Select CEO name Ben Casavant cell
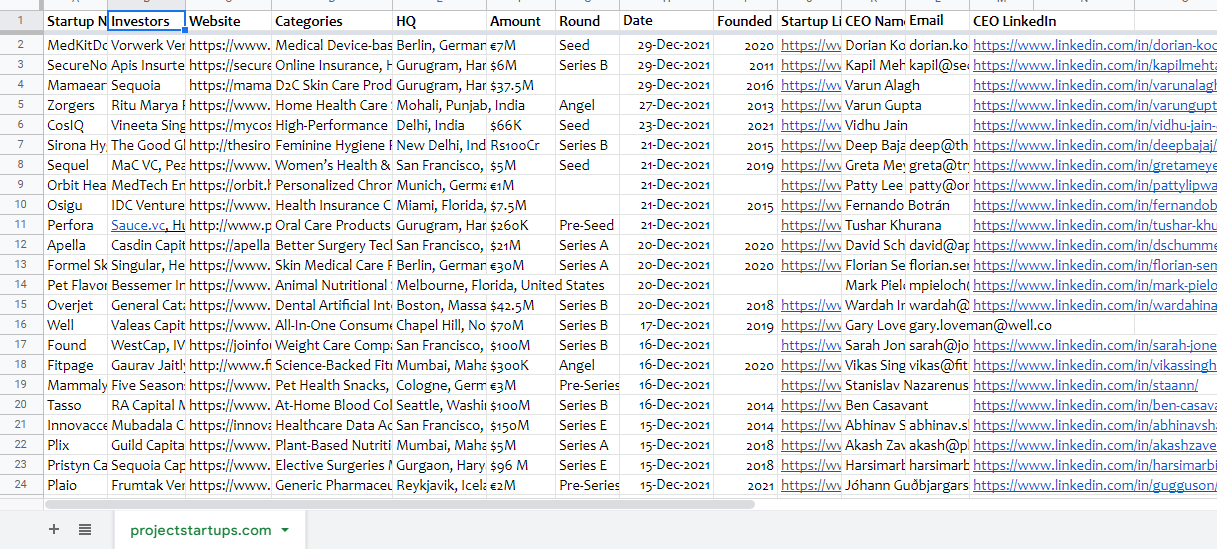Screen dimensions: 1217x549 click(874, 405)
